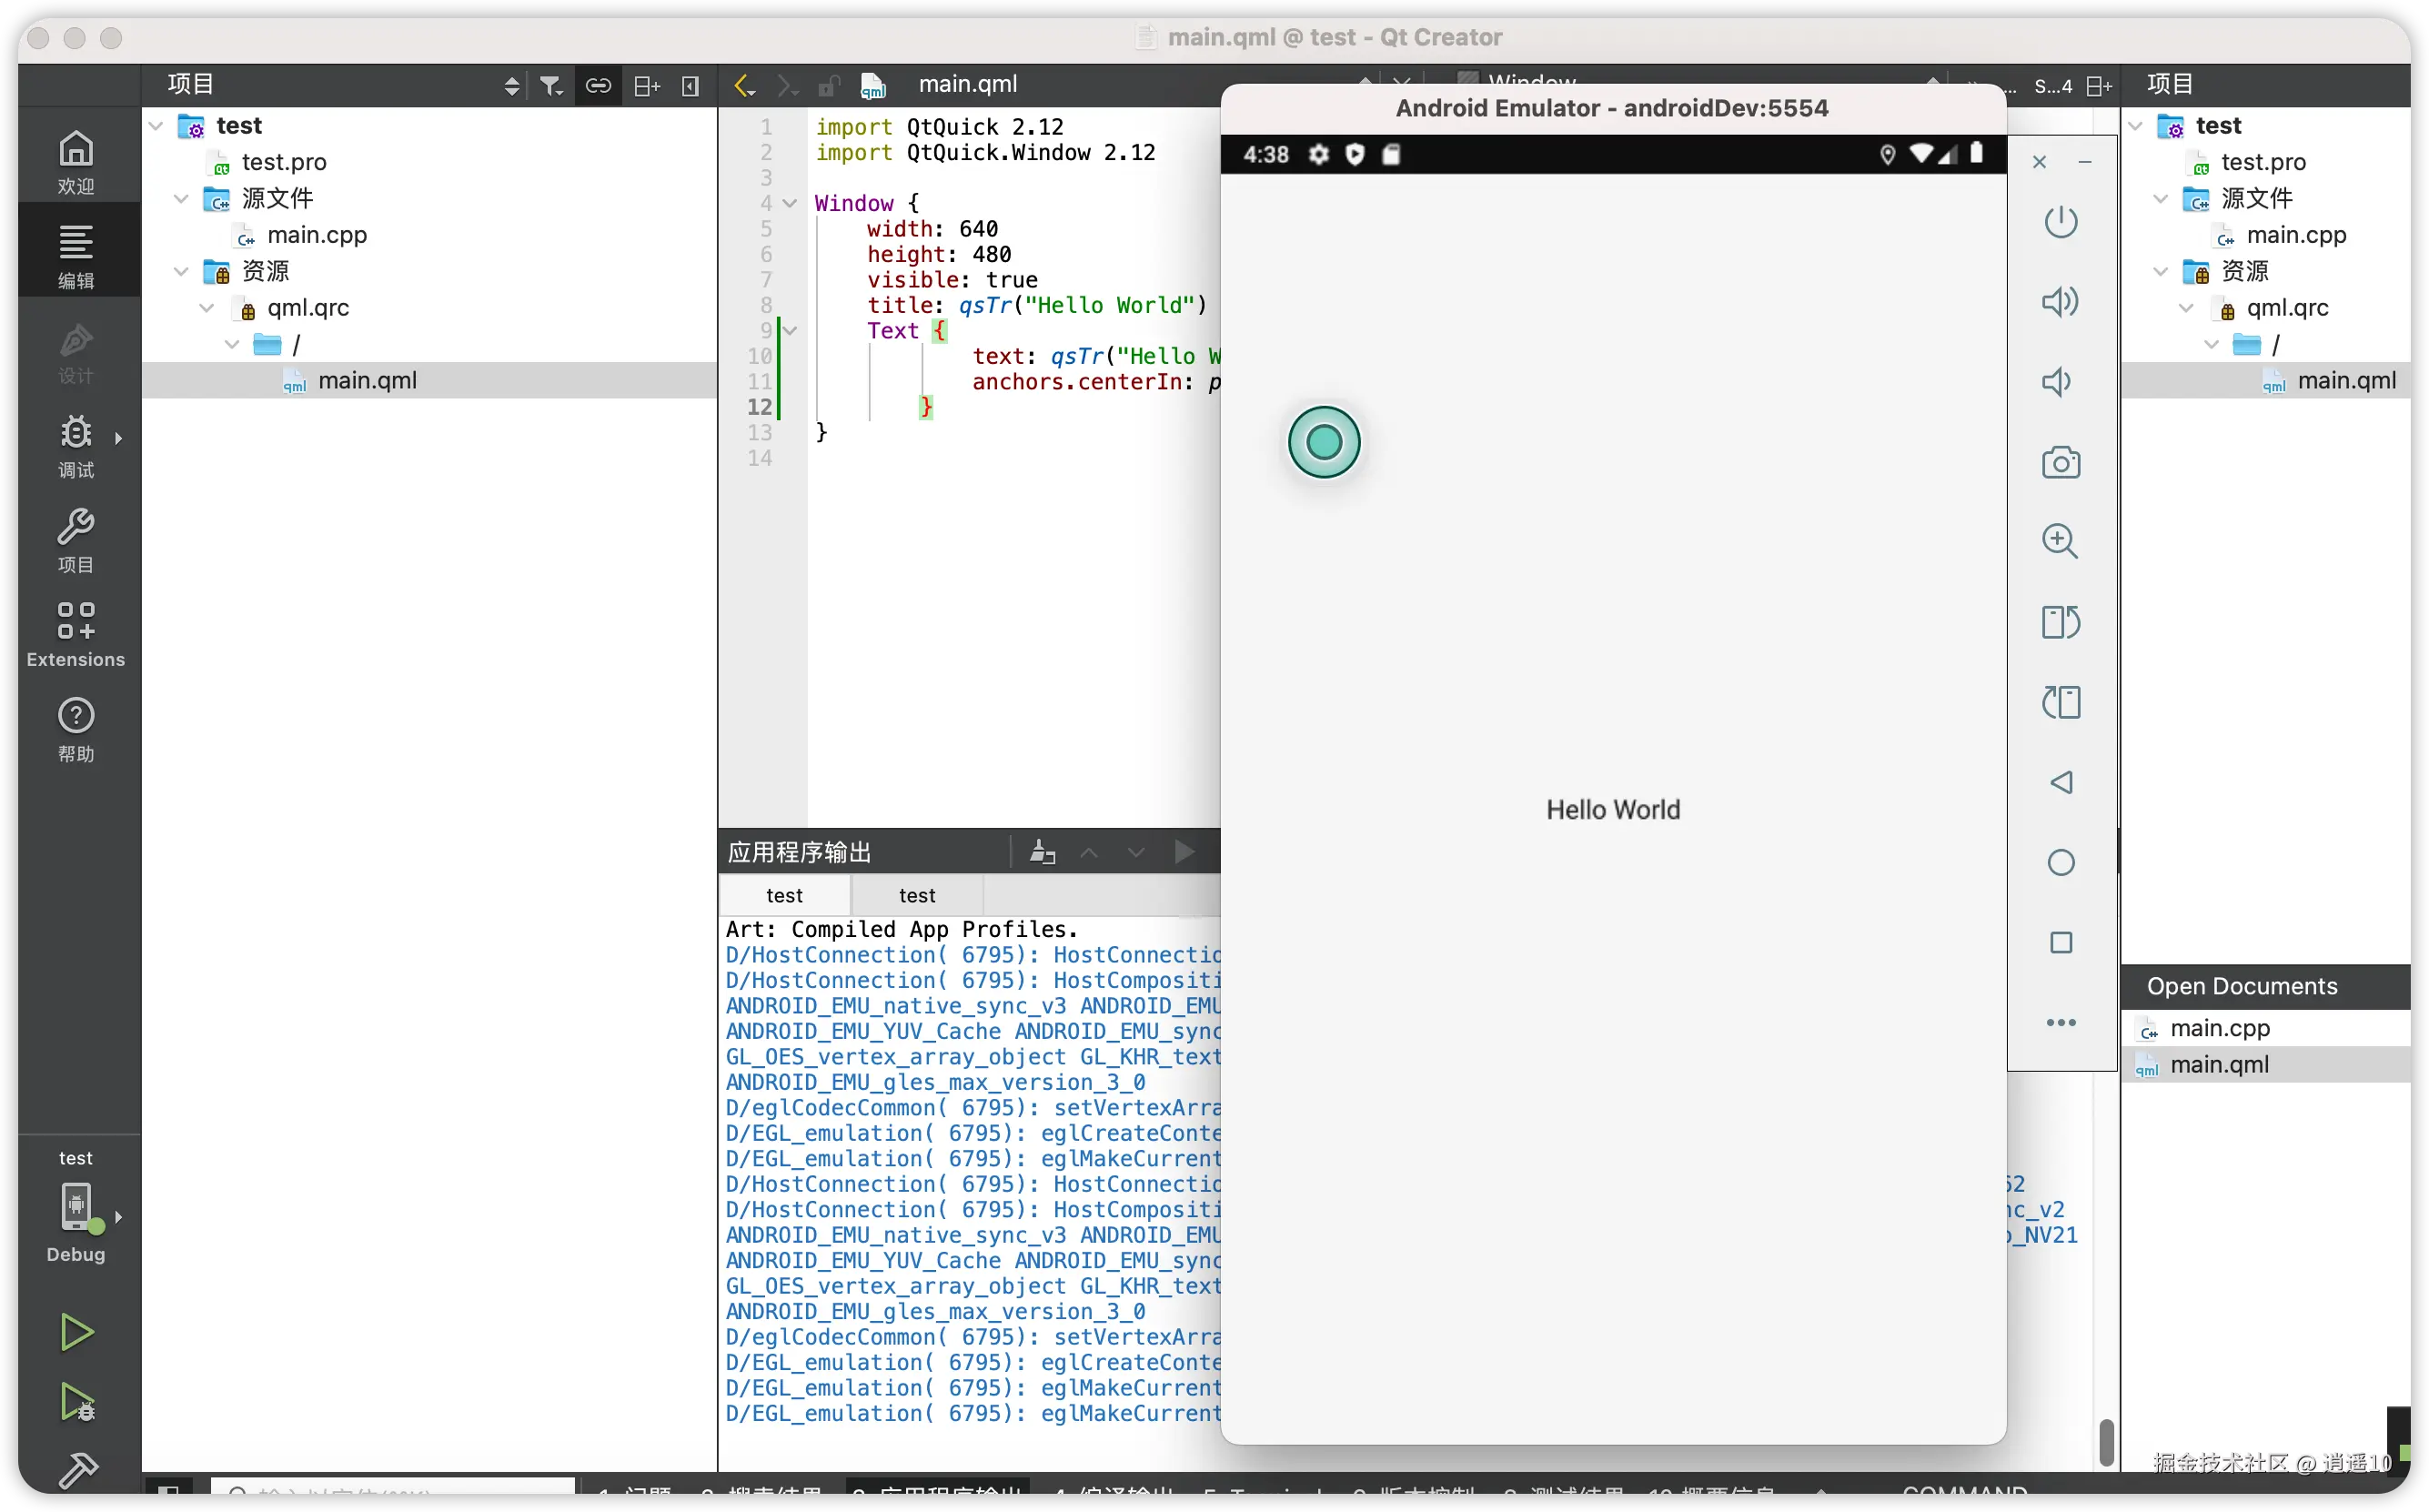The width and height of the screenshot is (2429, 1512).
Task: Collapse the qml.qrc node in left tree
Action: click(x=207, y=308)
